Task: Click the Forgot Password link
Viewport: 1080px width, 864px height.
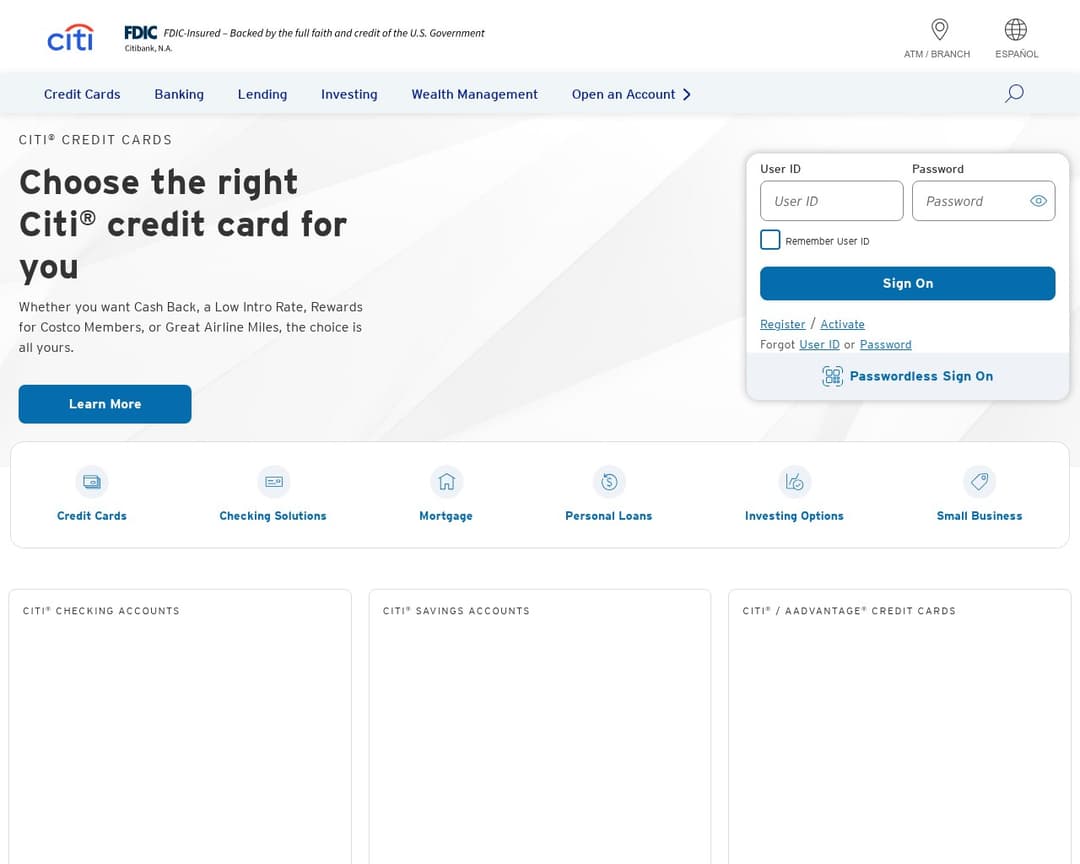Action: point(885,344)
